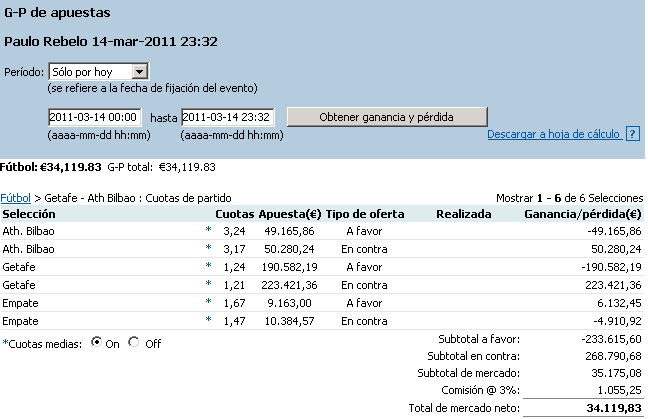Click the Obtener ganancia y pérdida button

tap(387, 117)
